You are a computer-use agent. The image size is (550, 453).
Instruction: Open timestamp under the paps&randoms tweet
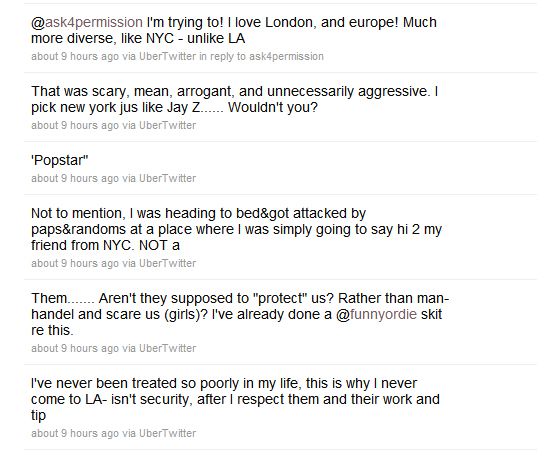(x=75, y=263)
